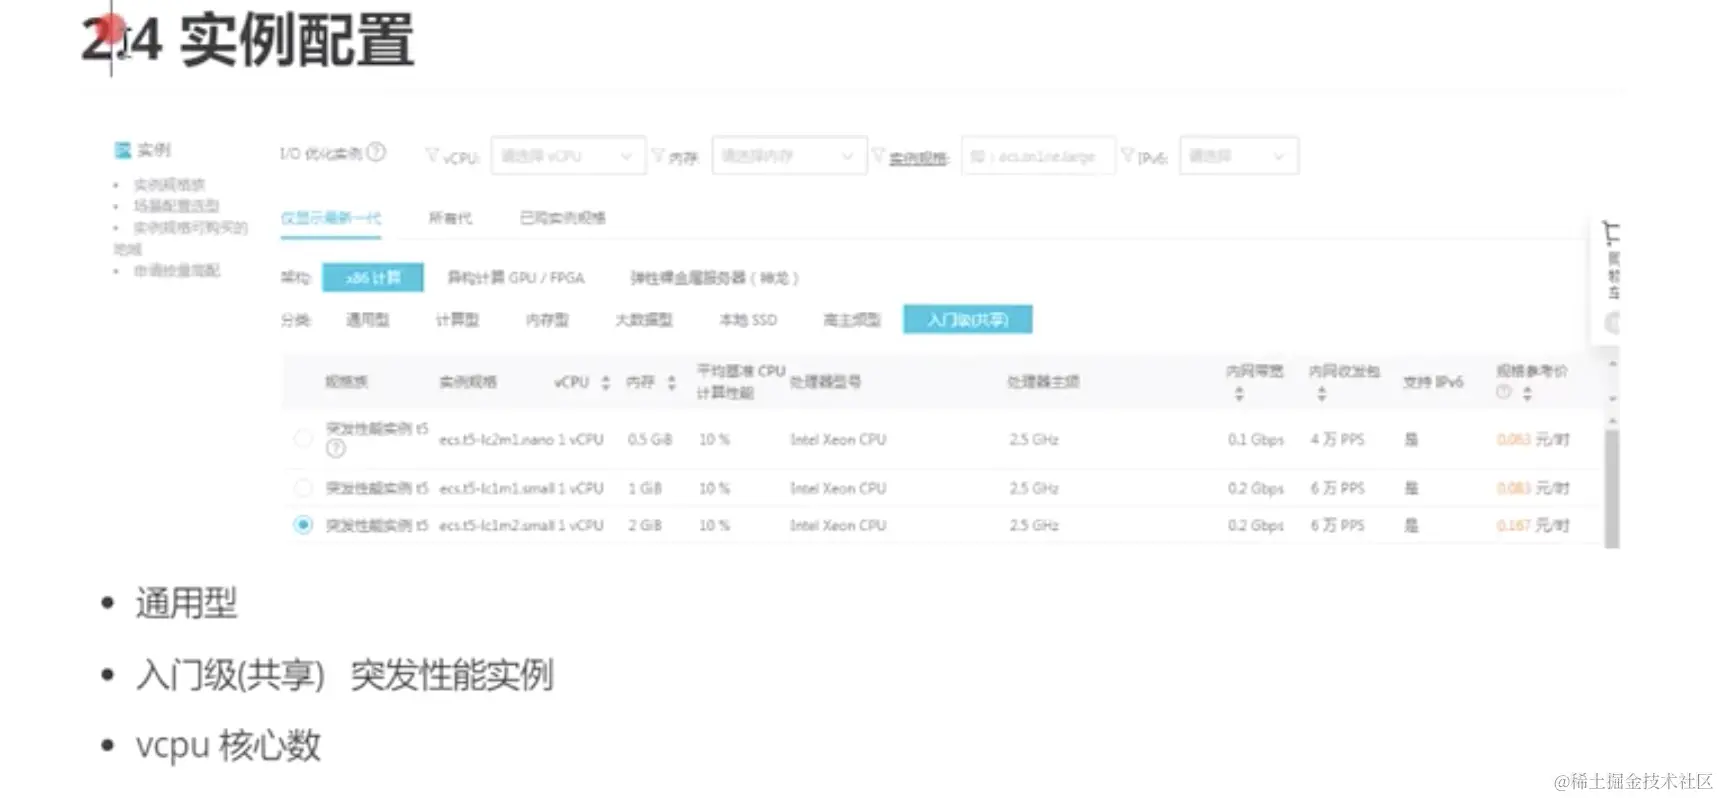Choose the 通用型 category

point(367,320)
